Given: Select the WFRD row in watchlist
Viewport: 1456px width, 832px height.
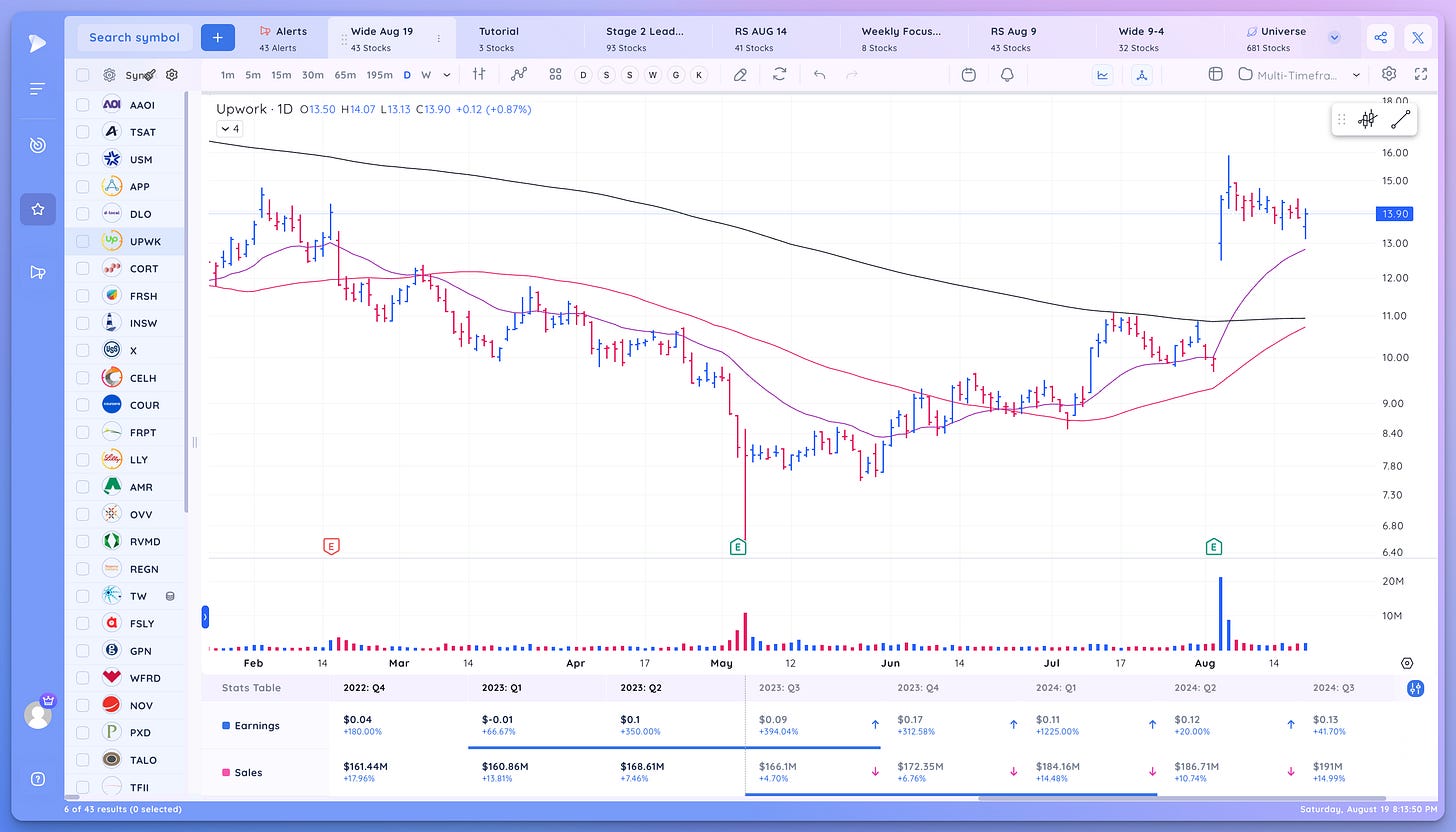Looking at the screenshot, I should point(125,678).
